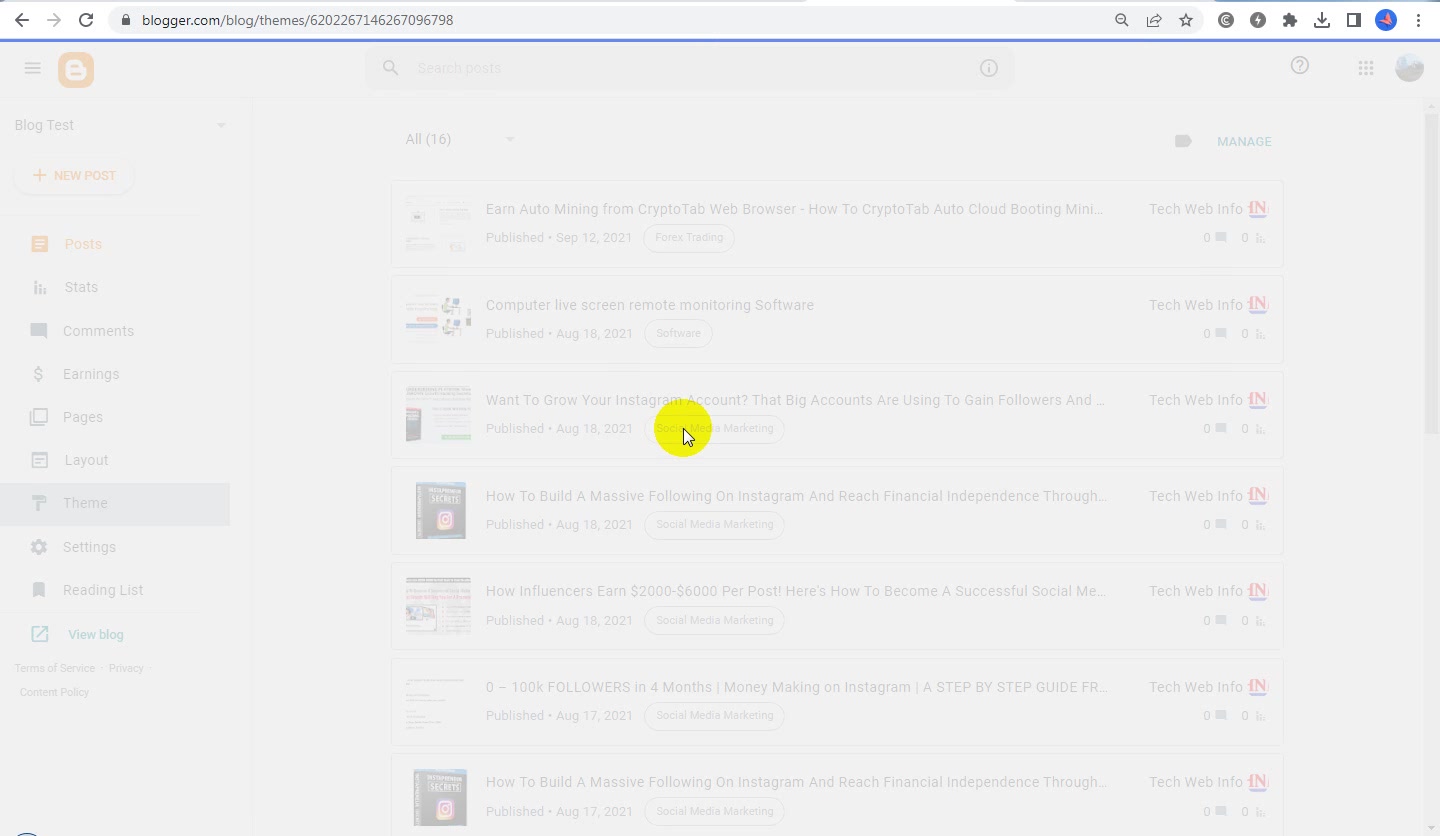Click the MANAGE labels link
Screen dimensions: 1440x836
[1244, 141]
